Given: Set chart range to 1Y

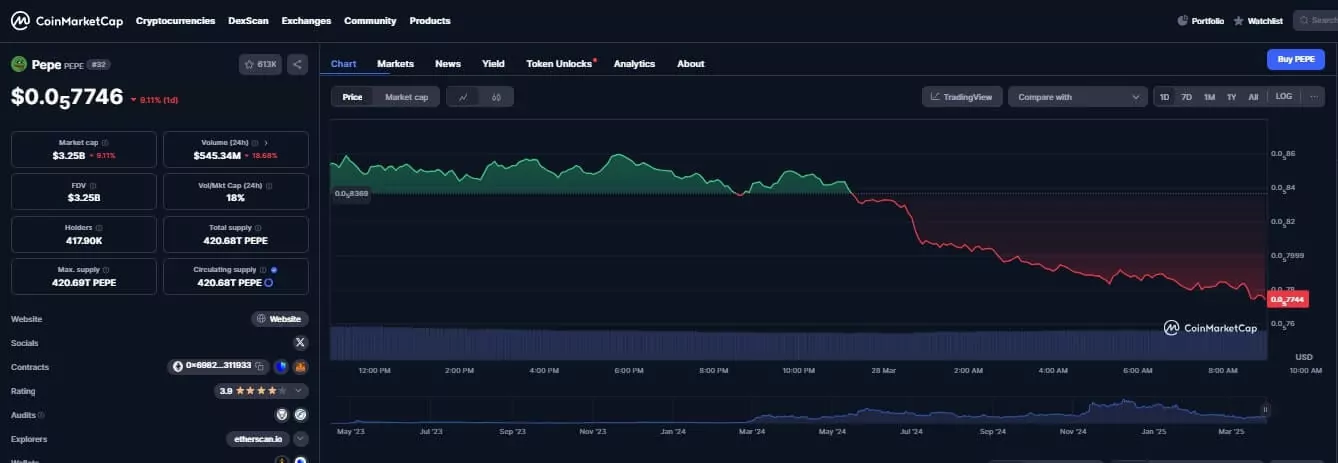Looking at the screenshot, I should 1231,97.
